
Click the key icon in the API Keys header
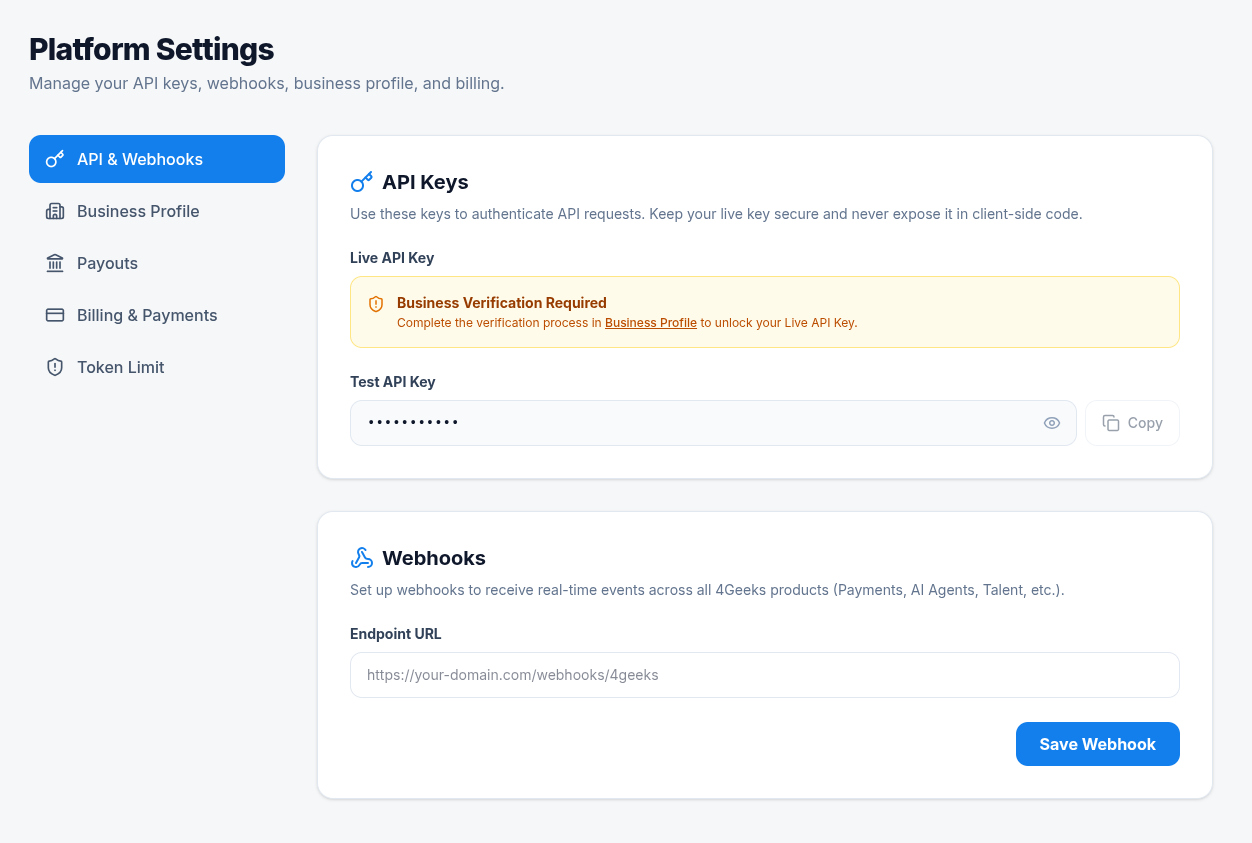pos(361,182)
